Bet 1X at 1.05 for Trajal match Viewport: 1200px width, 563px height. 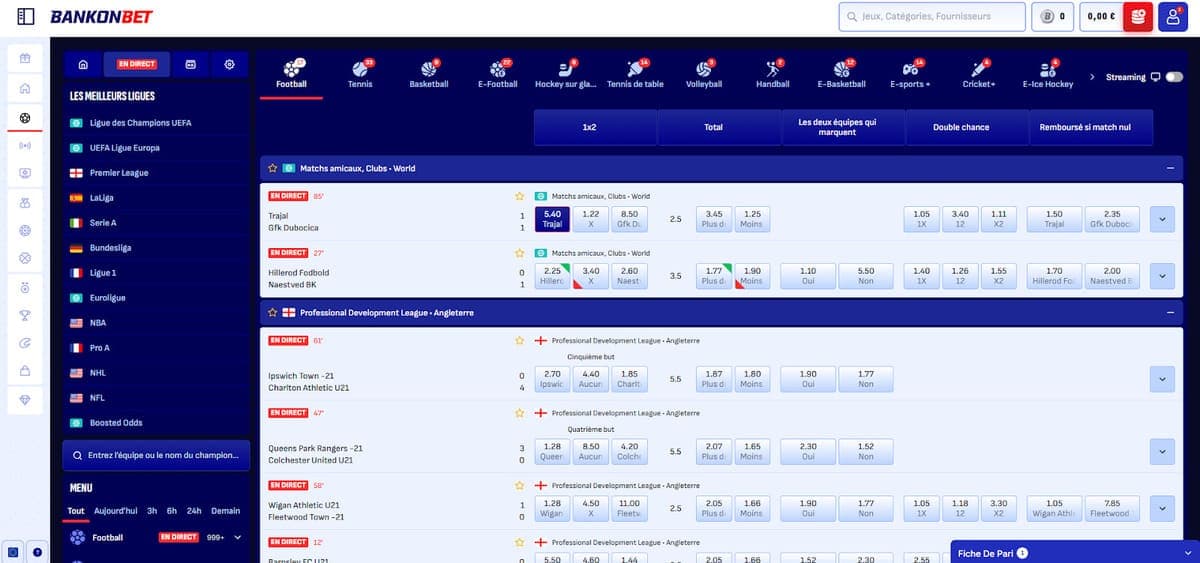[922, 219]
